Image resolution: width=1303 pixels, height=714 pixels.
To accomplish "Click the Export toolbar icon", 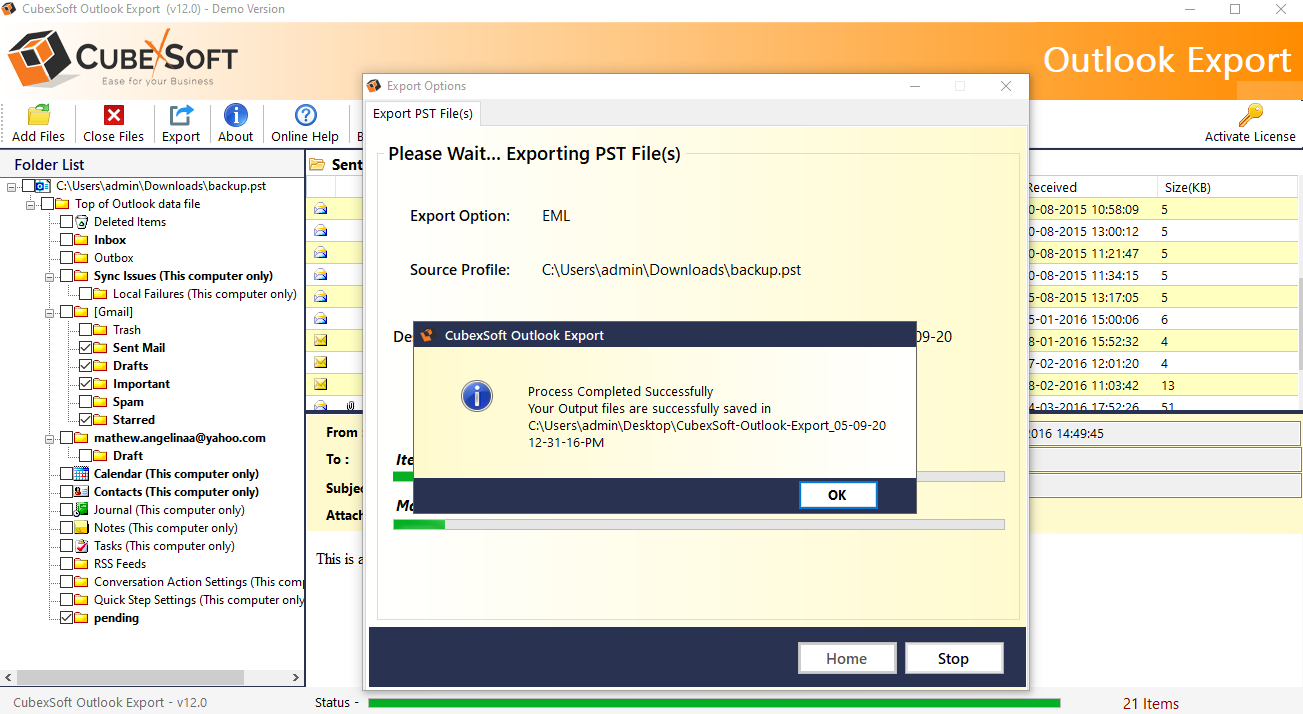I will point(181,115).
